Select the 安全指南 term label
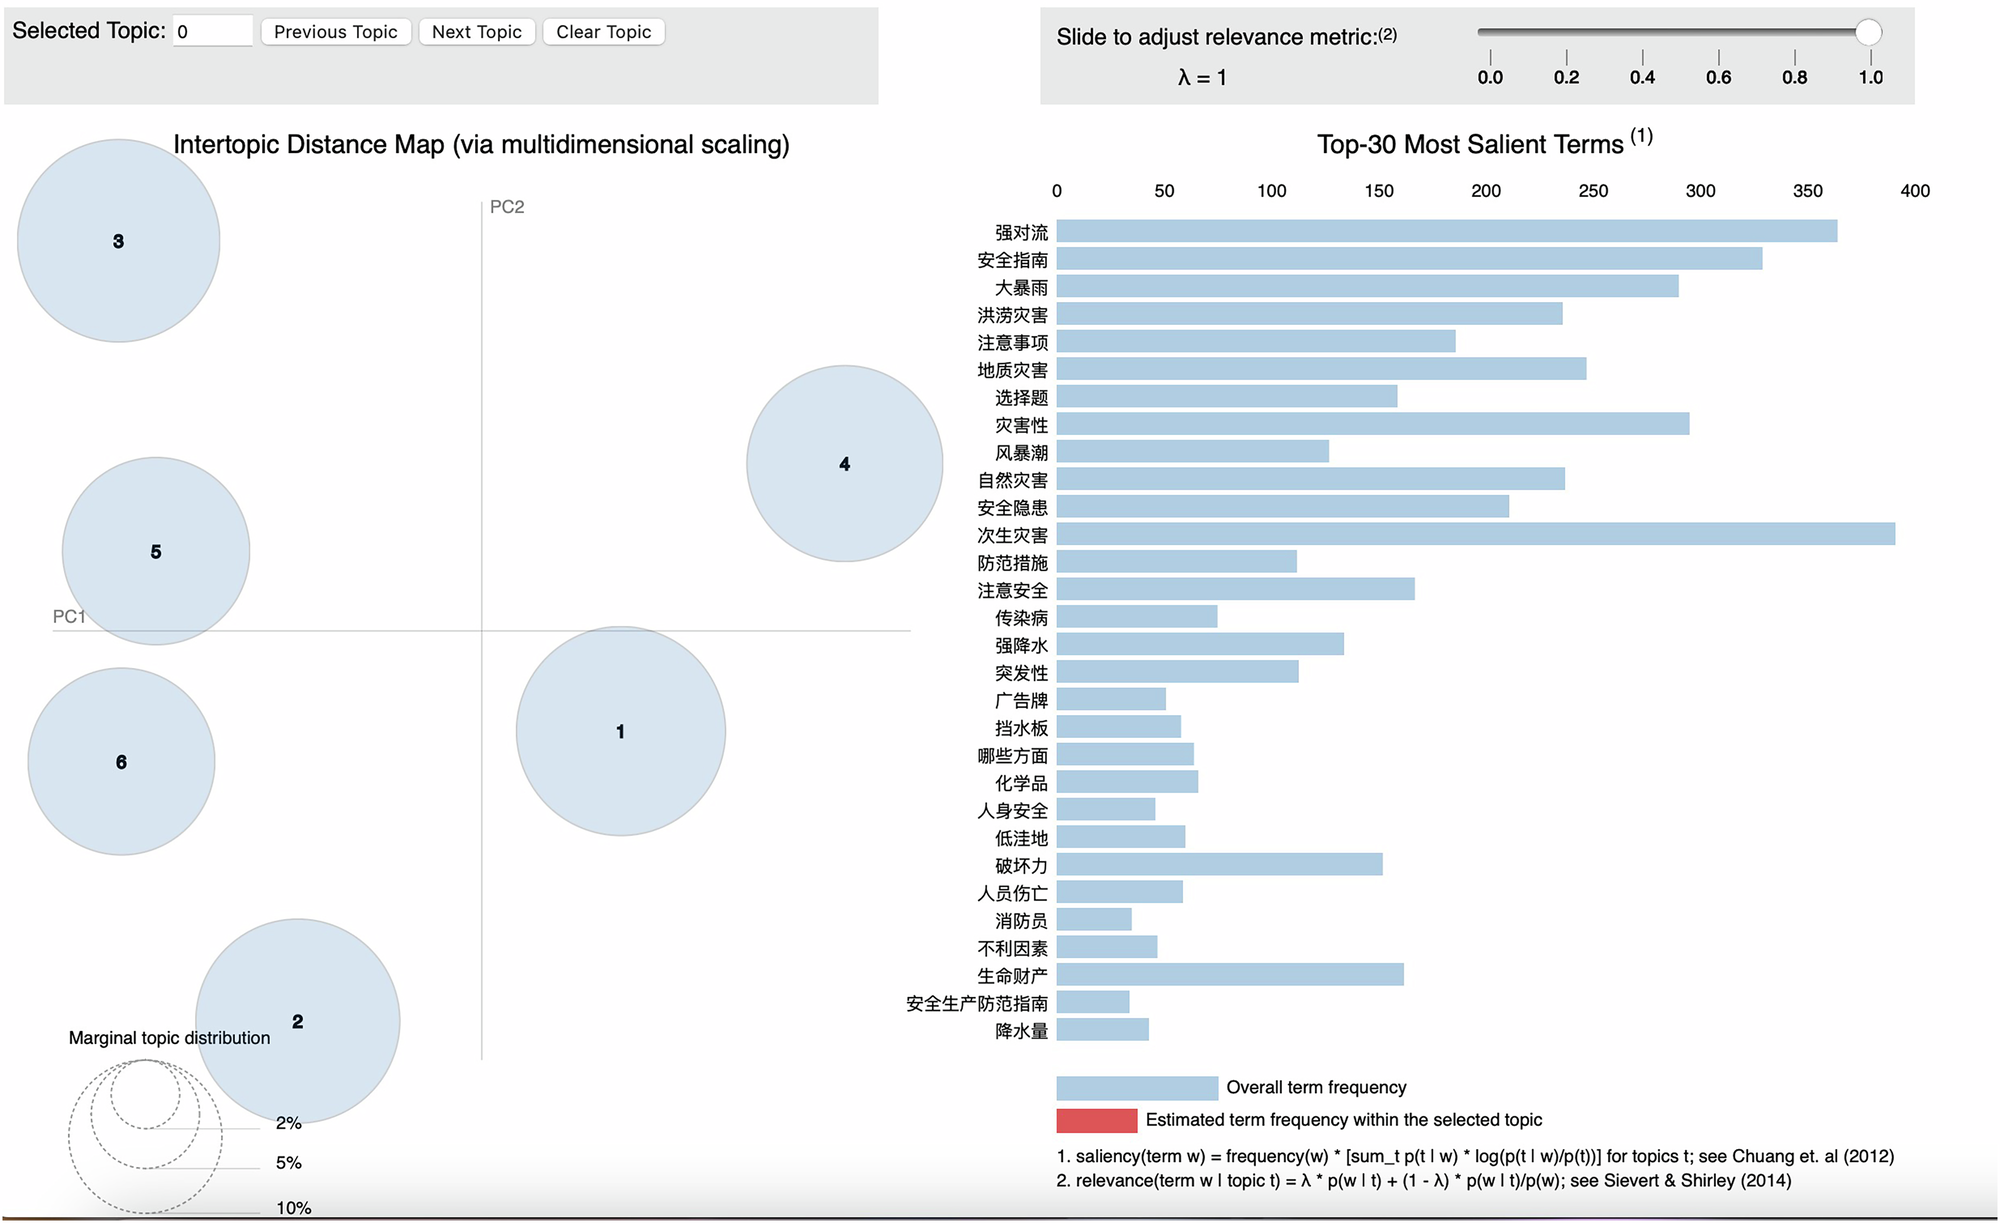Image resolution: width=2000 pixels, height=1223 pixels. pyautogui.click(x=1012, y=260)
